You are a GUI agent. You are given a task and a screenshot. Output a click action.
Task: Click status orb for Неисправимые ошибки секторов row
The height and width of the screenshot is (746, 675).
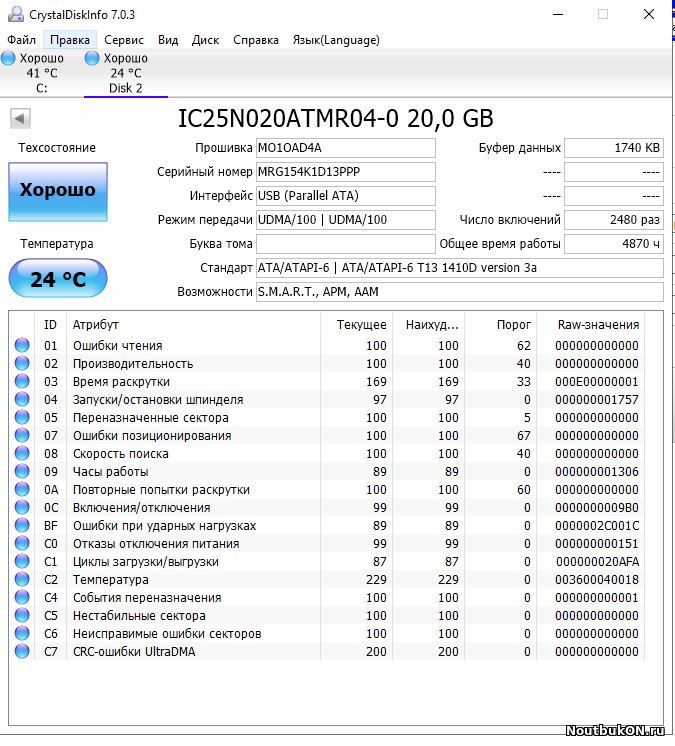click(22, 633)
